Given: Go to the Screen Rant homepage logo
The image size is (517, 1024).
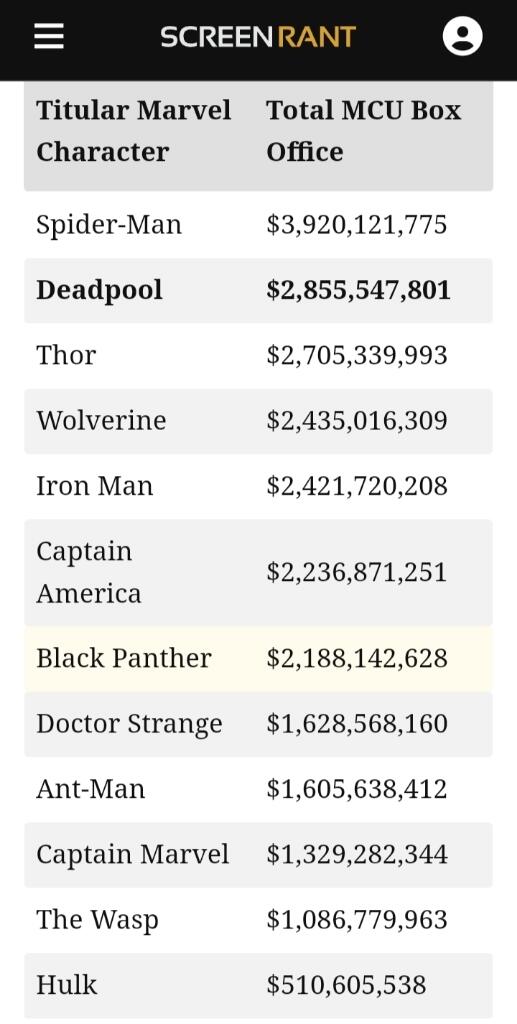Looking at the screenshot, I should click(x=258, y=37).
